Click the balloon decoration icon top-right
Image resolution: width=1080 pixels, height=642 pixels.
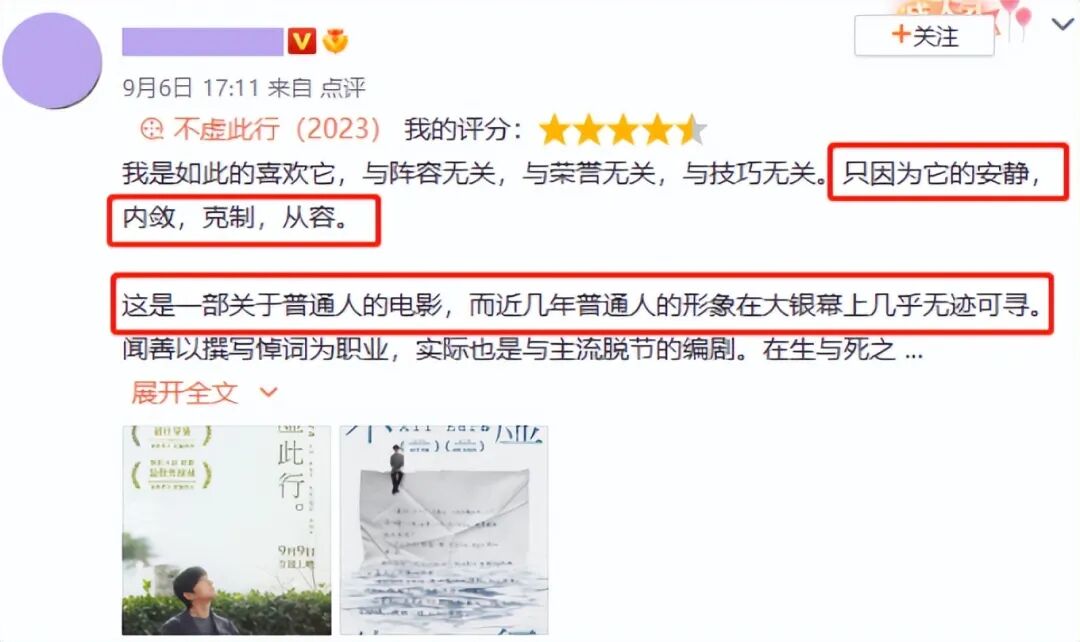tap(1017, 17)
